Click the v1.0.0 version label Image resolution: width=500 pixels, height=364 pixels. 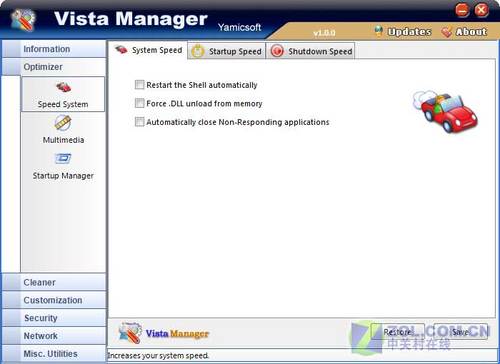tap(324, 33)
